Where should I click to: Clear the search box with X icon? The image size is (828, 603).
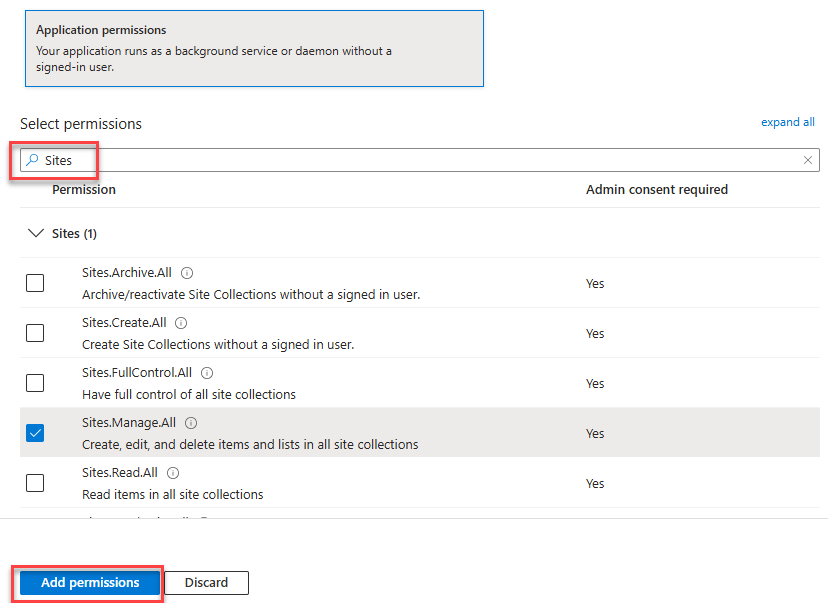(808, 160)
